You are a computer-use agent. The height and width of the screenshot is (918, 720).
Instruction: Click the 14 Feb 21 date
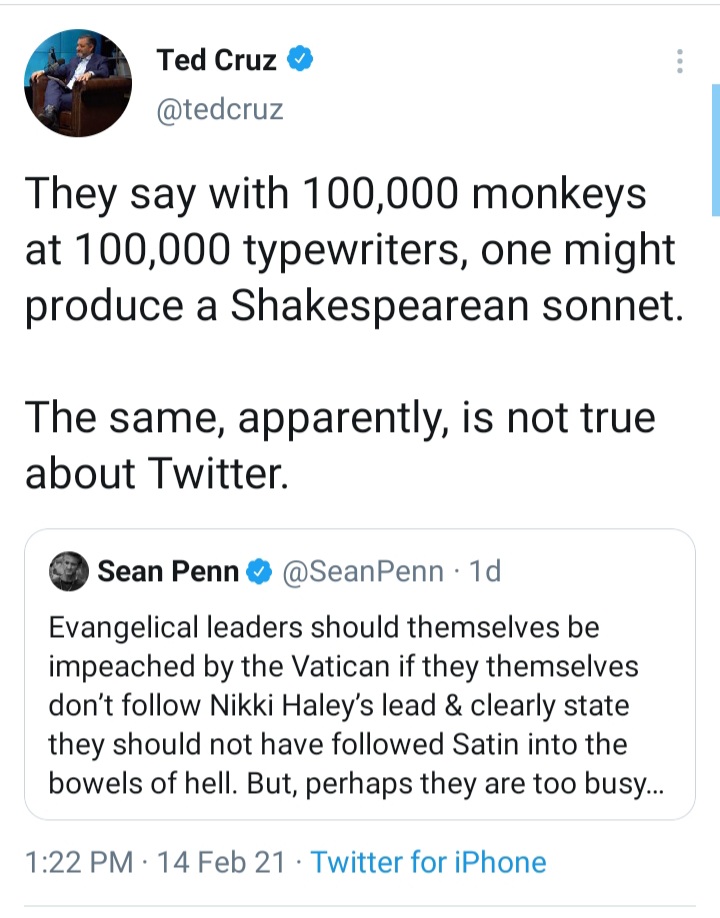coord(221,862)
